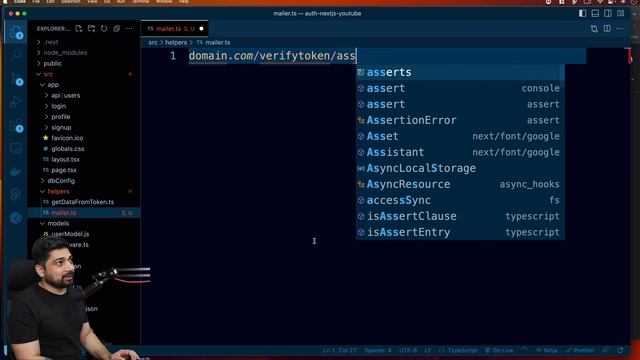Expand the .next folder
Screen dimensions: 640x360
point(84,42)
